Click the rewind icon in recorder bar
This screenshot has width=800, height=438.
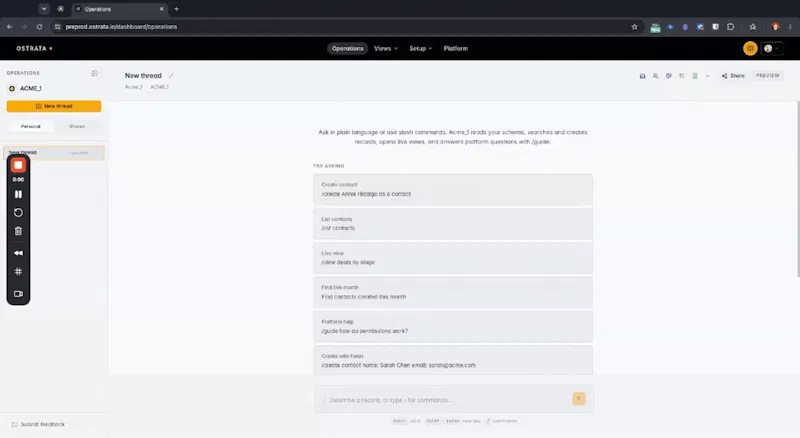click(18, 253)
